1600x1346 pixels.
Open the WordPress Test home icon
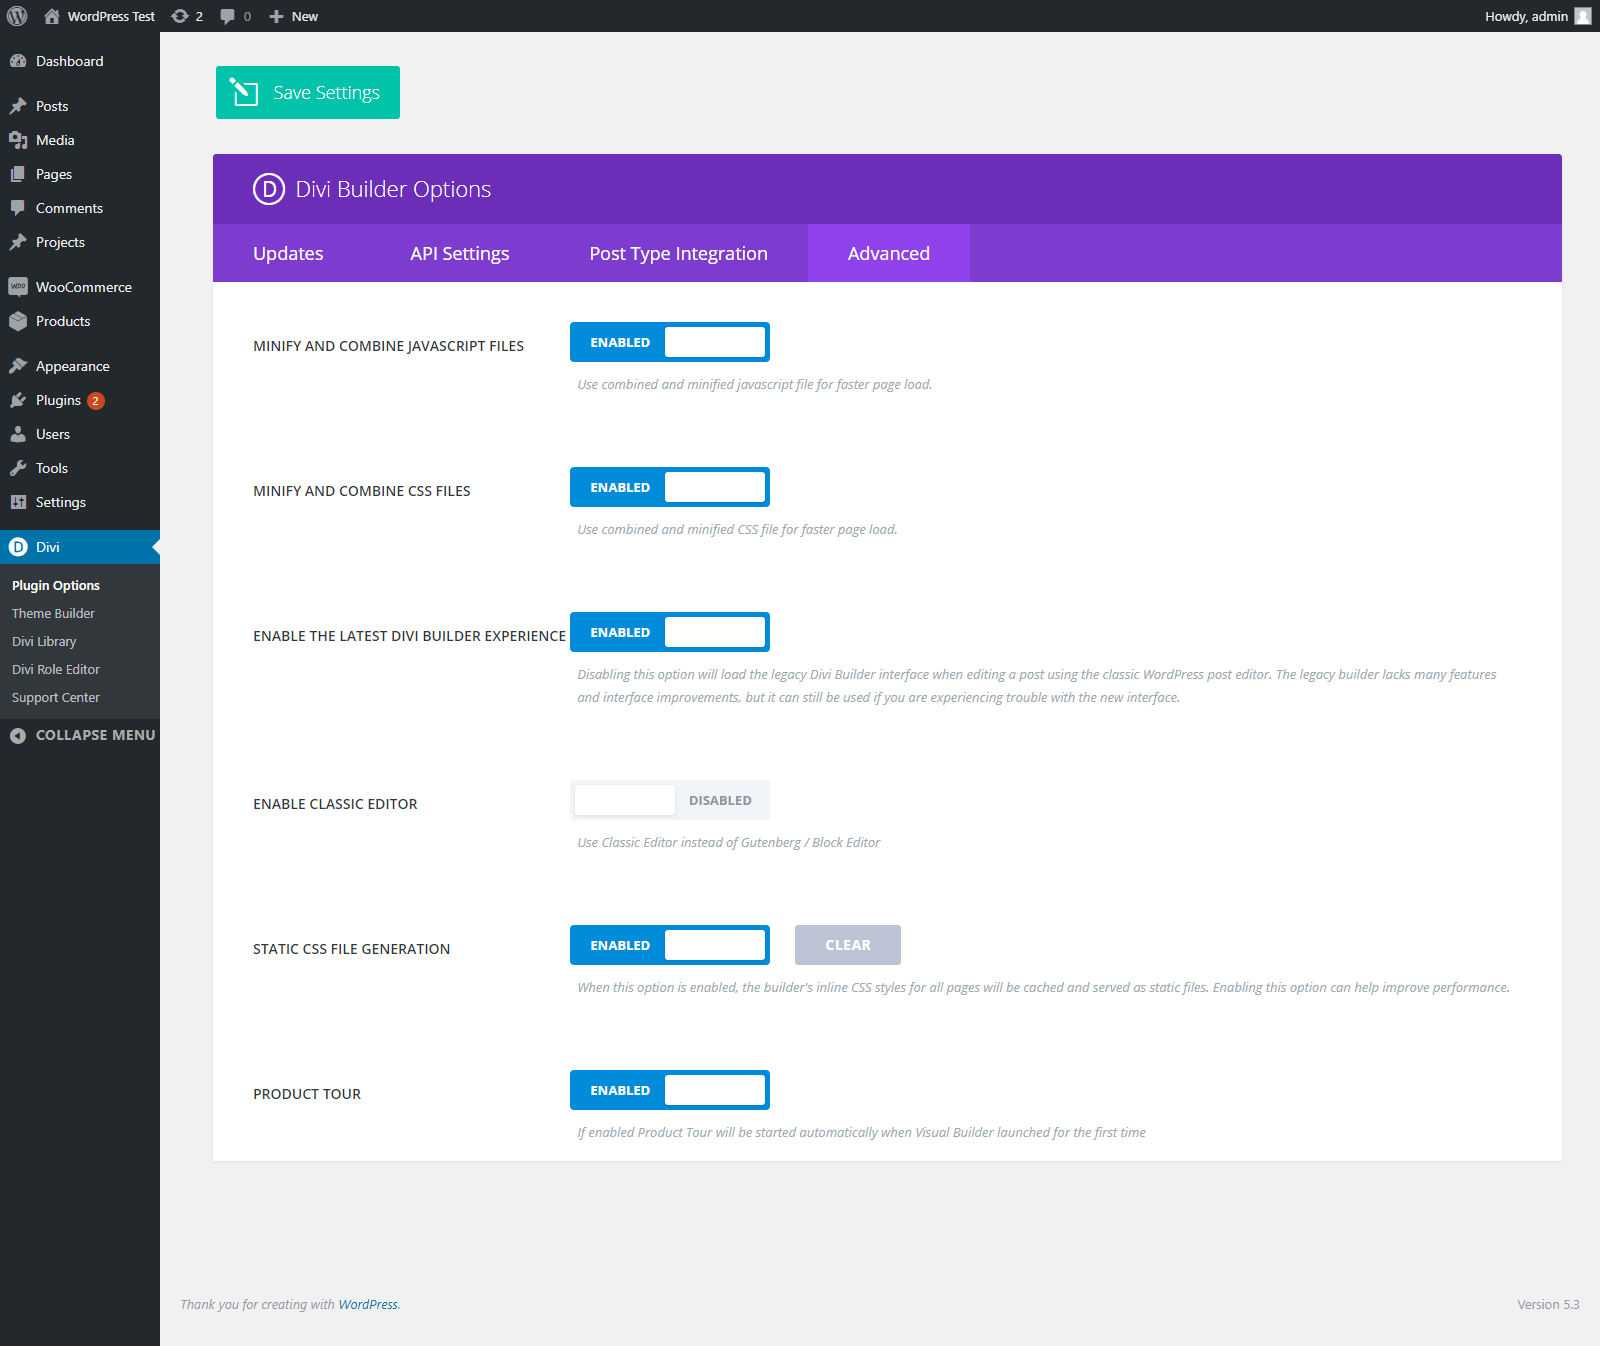(52, 16)
